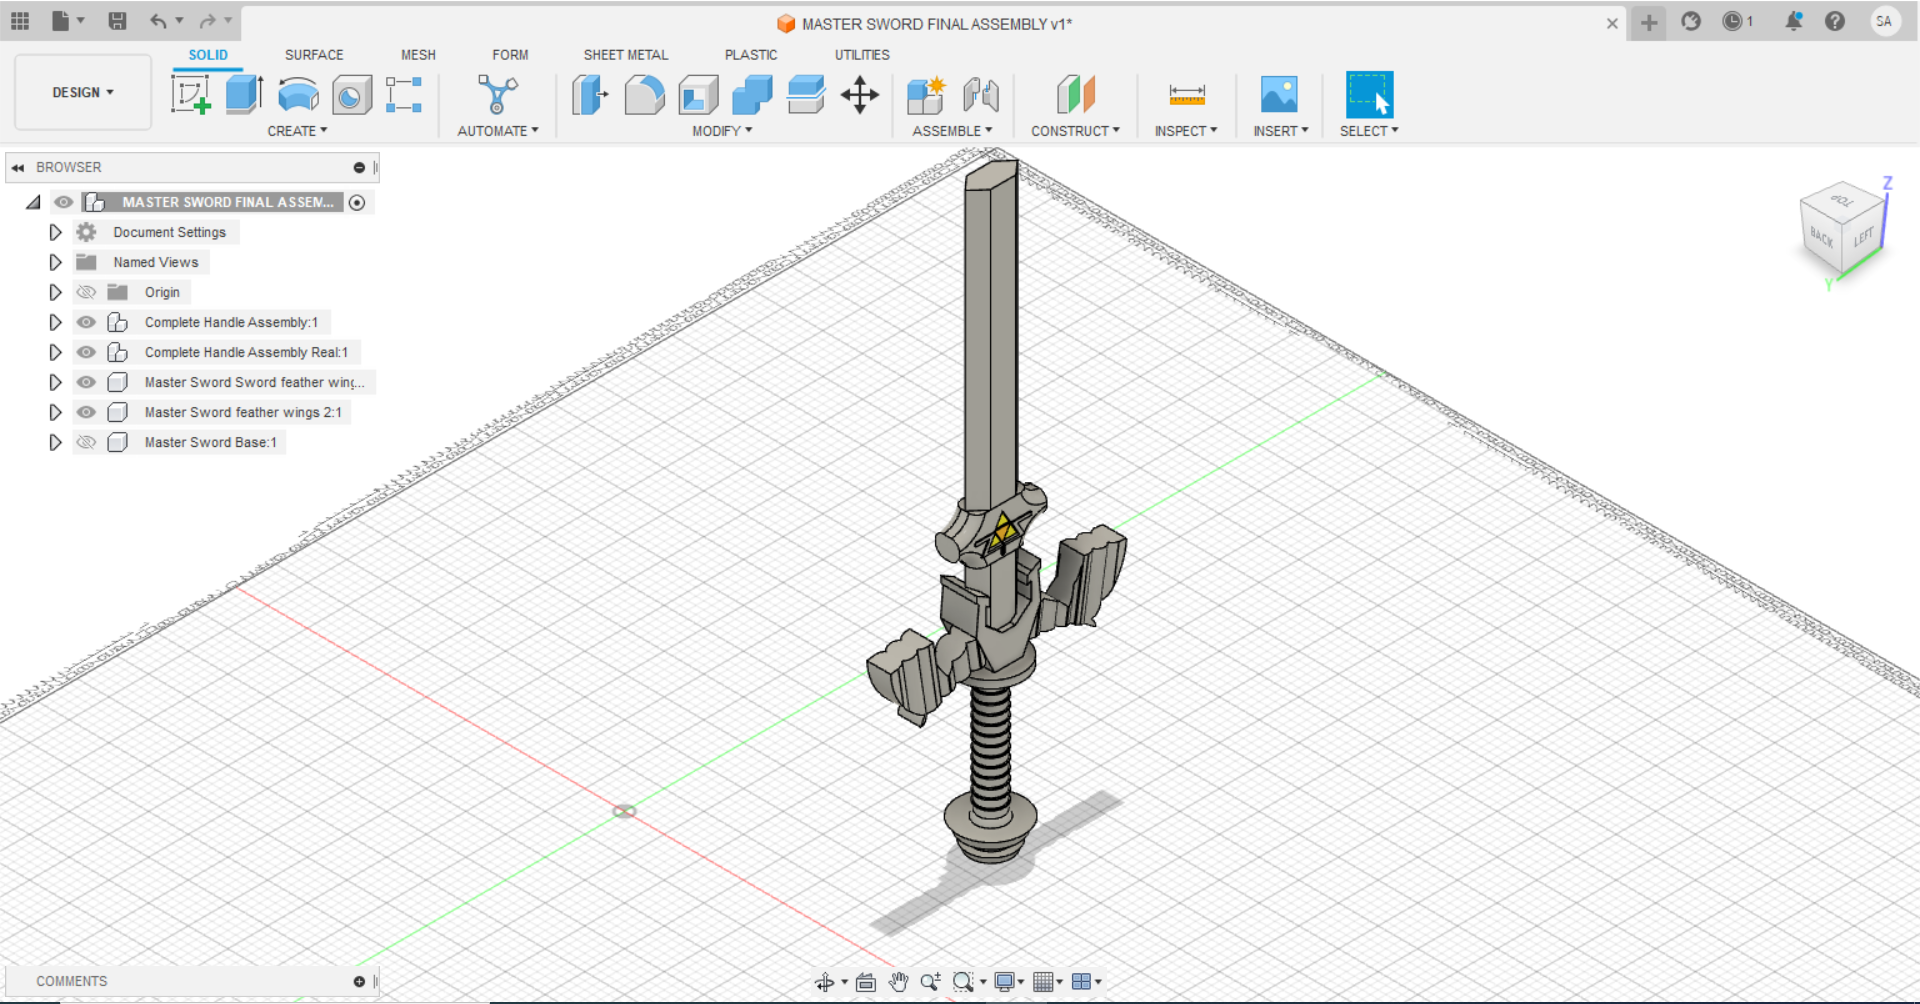Open the INSPECT dropdown menu
Viewport: 1920px width, 1004px height.
tap(1186, 131)
